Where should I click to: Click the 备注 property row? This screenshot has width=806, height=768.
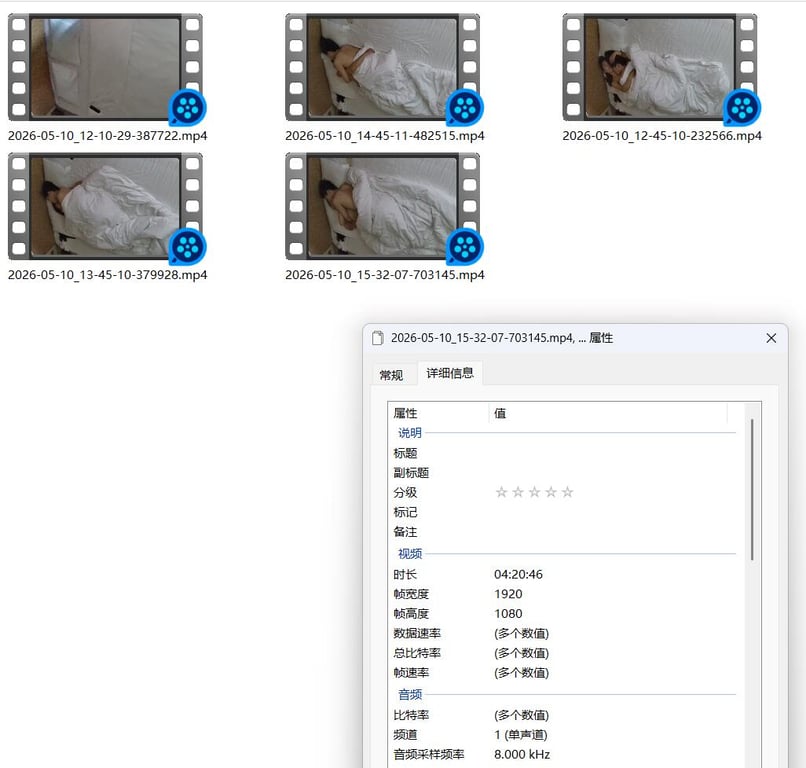point(564,532)
